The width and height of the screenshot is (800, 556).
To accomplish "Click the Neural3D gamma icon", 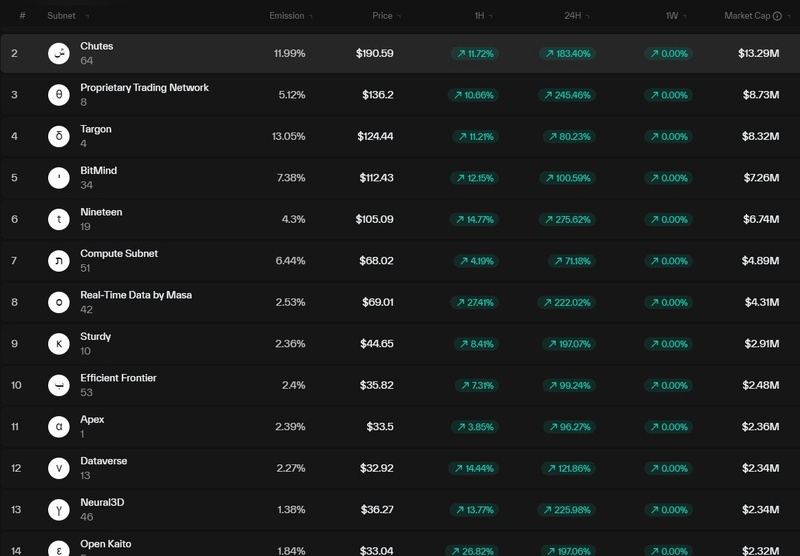I will pos(59,510).
